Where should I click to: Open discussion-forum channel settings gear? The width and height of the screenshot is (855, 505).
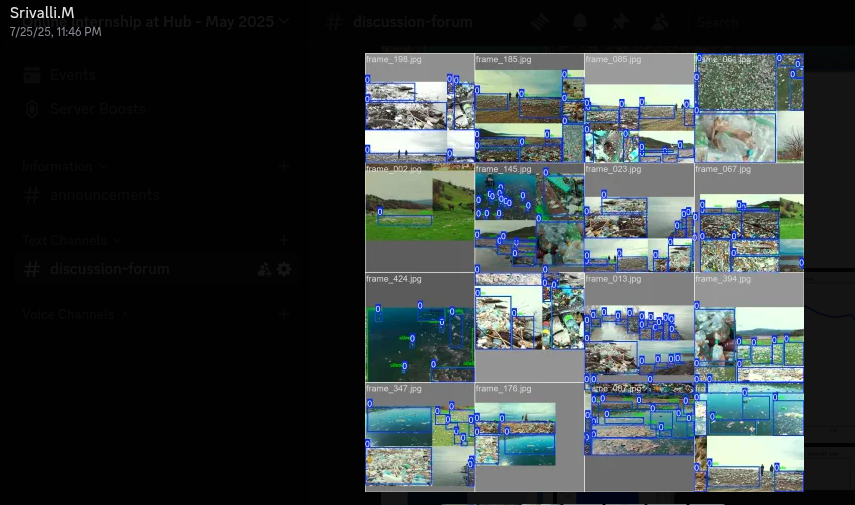(284, 269)
